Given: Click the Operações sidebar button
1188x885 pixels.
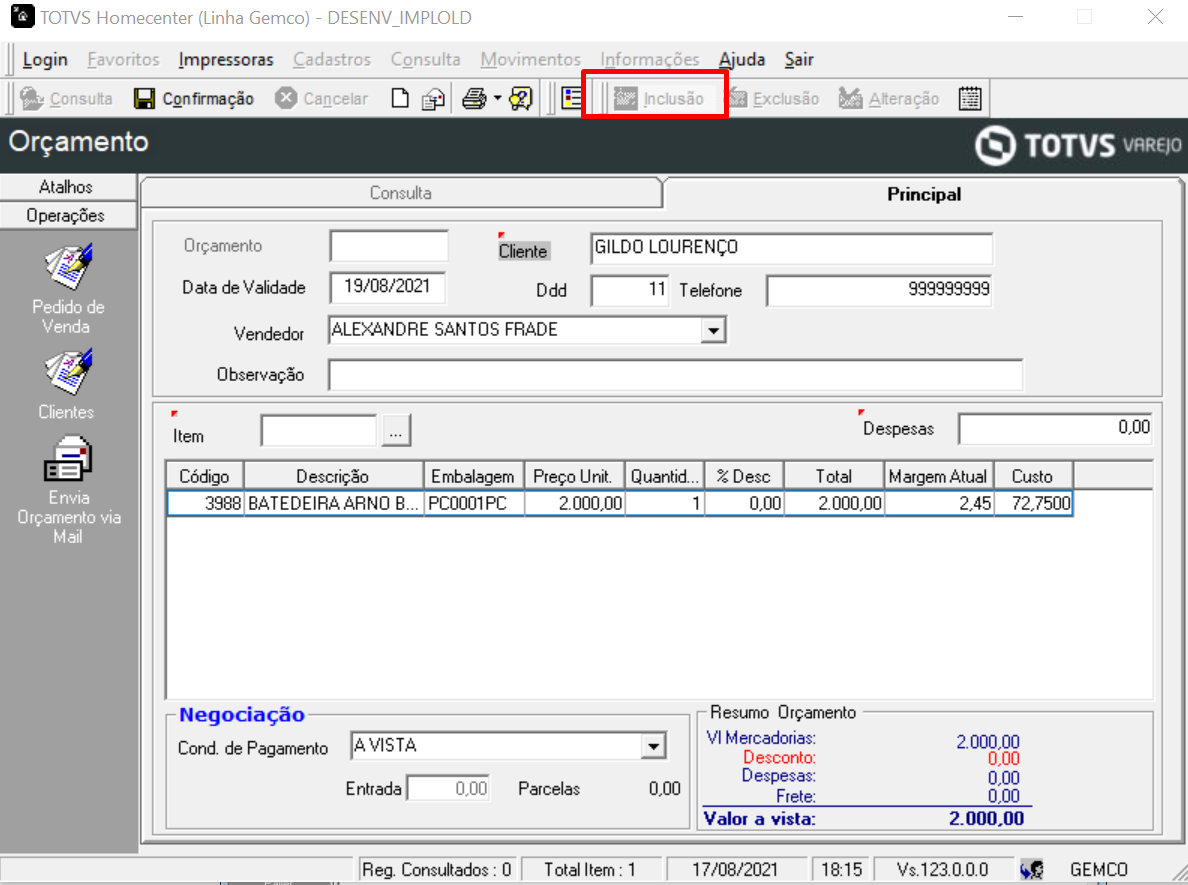Looking at the screenshot, I should coord(66,215).
